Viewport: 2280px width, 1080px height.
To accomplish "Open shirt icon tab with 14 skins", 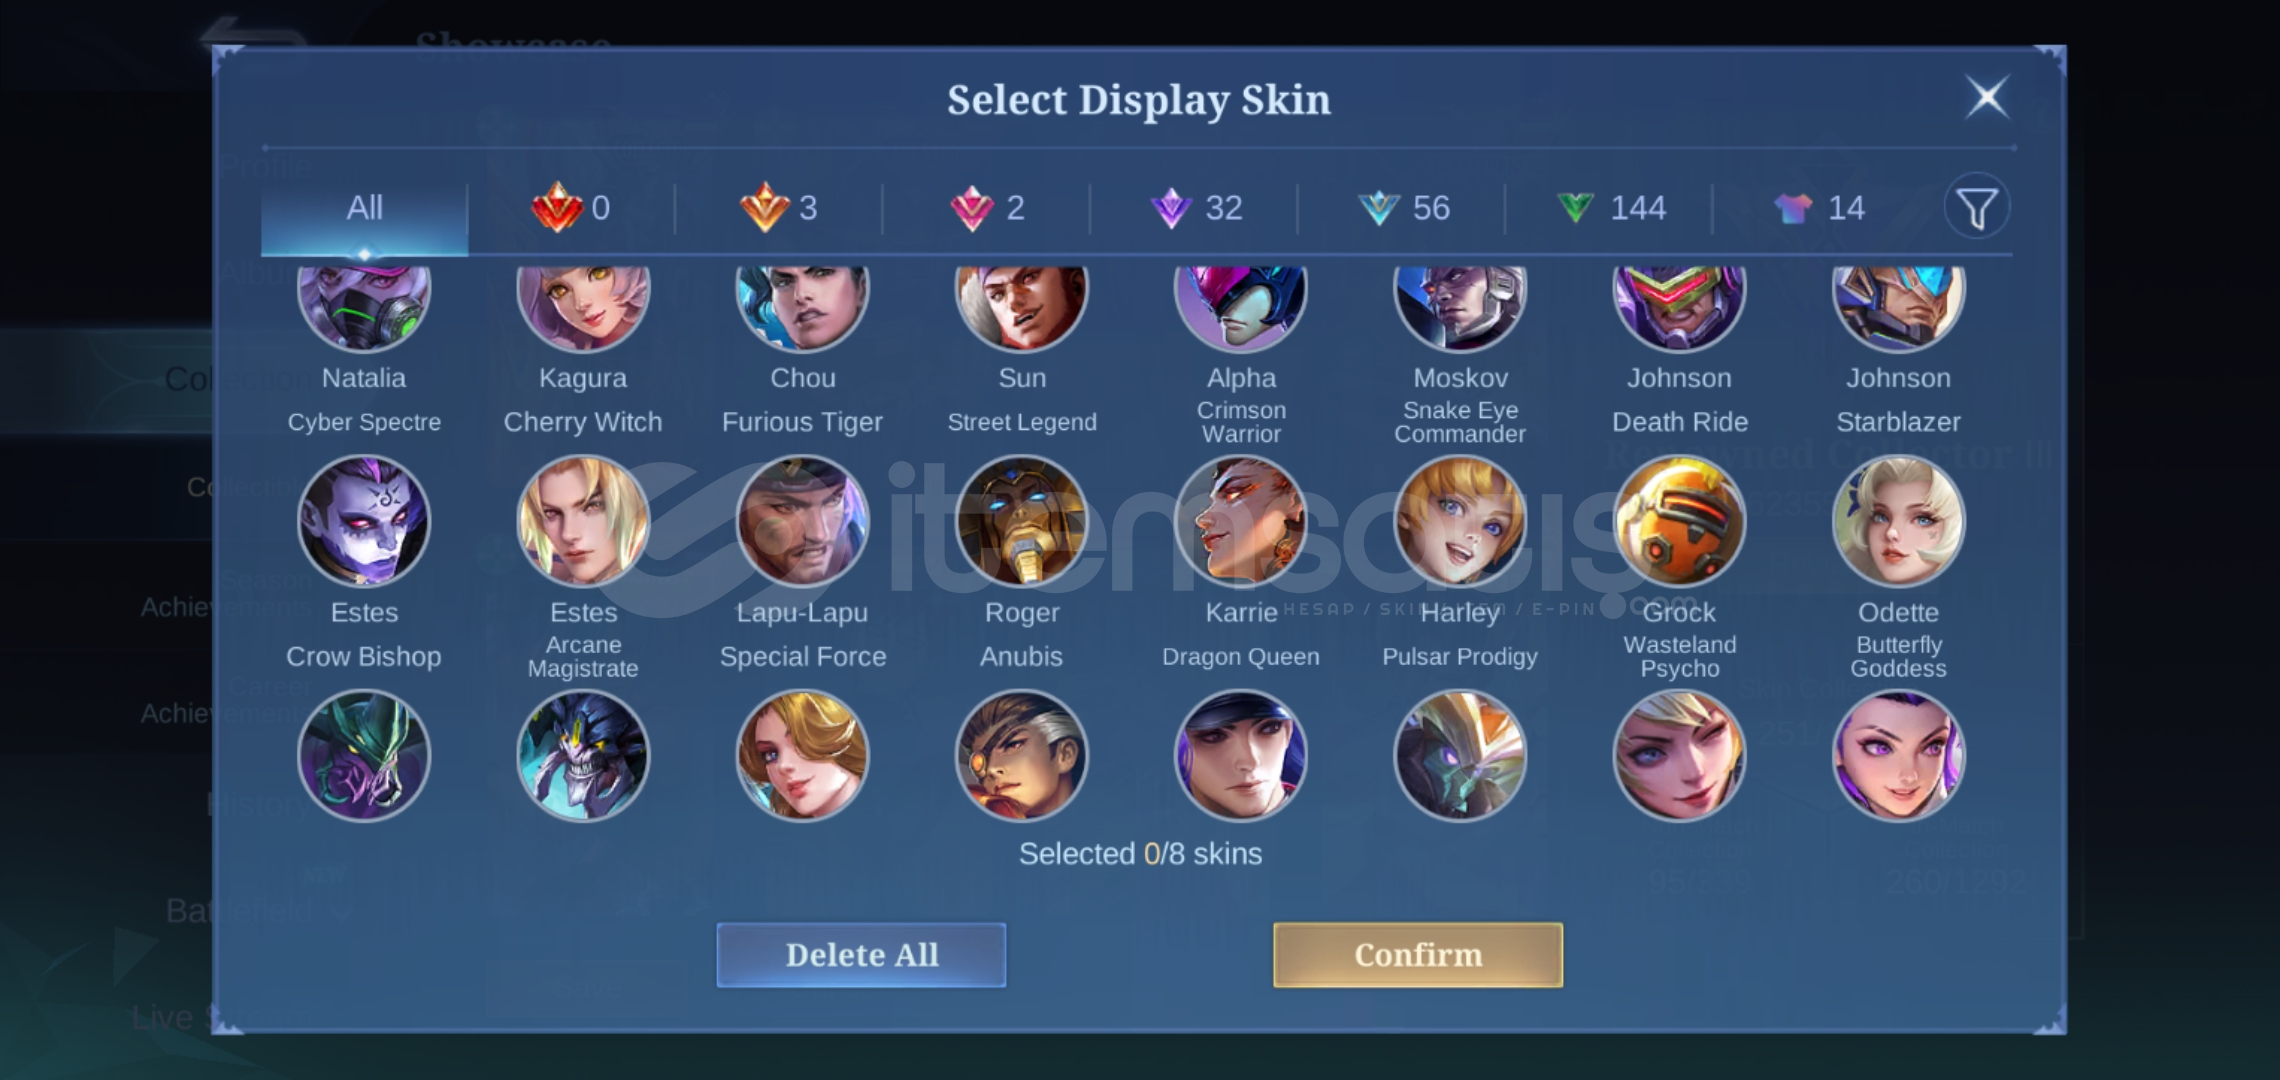I will 1818,208.
